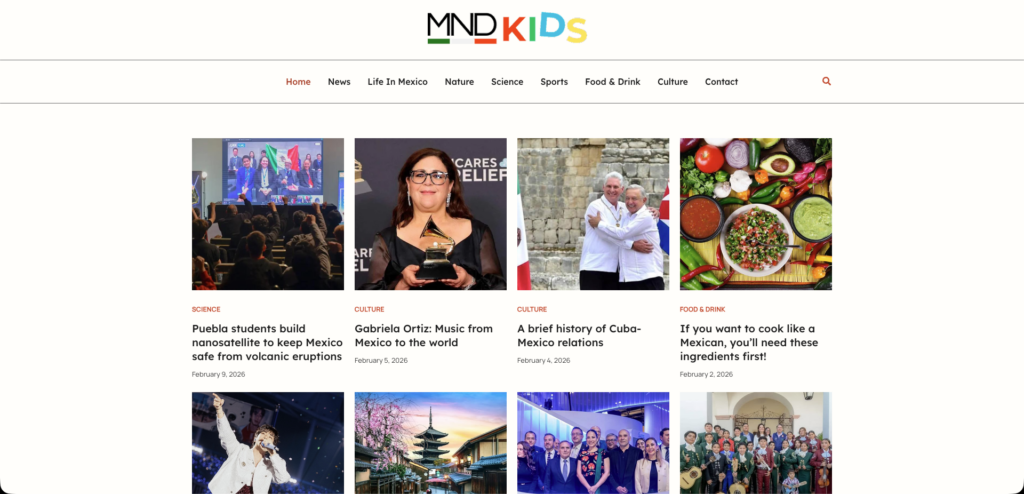Open Life In Mexico menu
The height and width of the screenshot is (494, 1024).
(x=397, y=82)
